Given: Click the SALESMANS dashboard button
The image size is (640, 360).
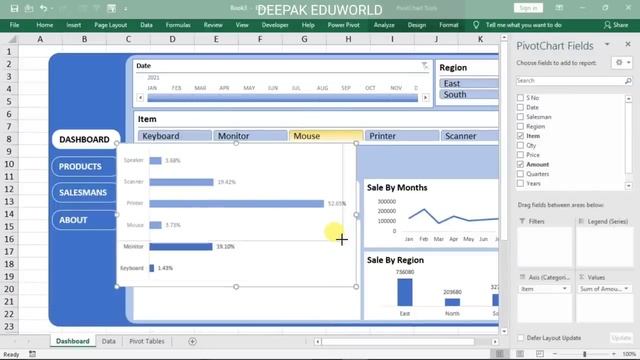Looking at the screenshot, I should (84, 193).
